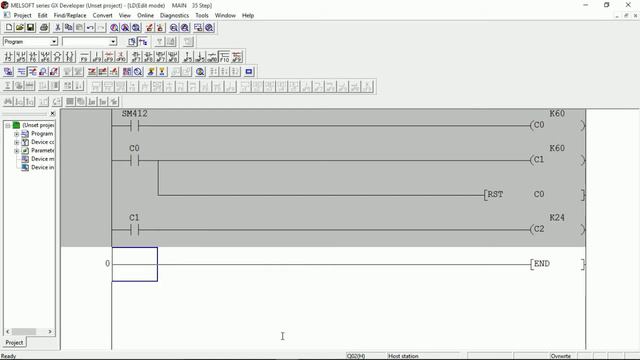Click the blue cursor cell at step 0

point(135,264)
